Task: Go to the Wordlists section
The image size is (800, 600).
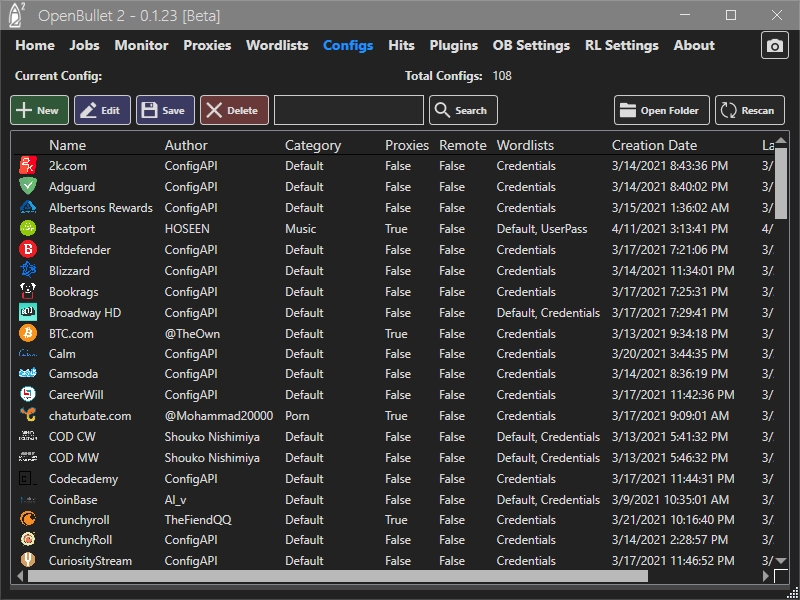Action: tap(277, 45)
